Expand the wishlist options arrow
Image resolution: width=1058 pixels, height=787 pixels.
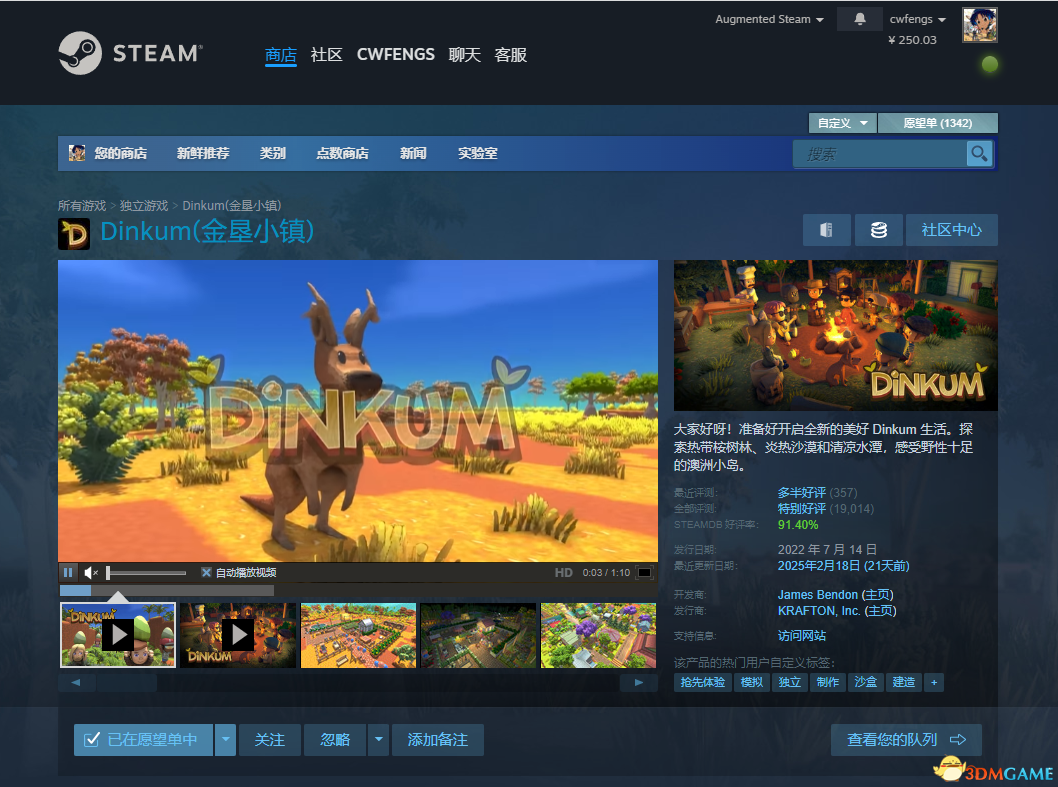click(226, 740)
